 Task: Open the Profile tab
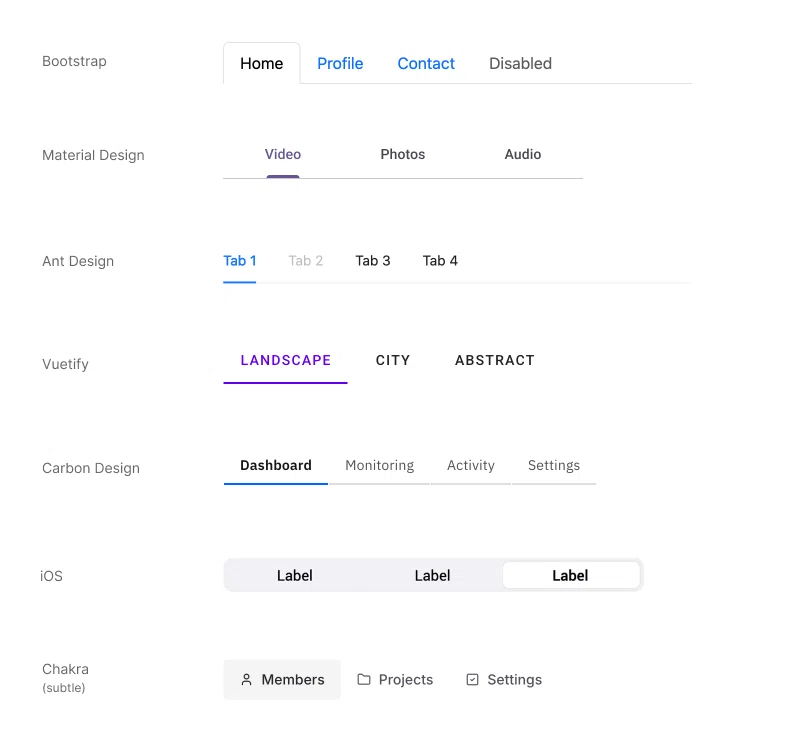click(x=340, y=63)
